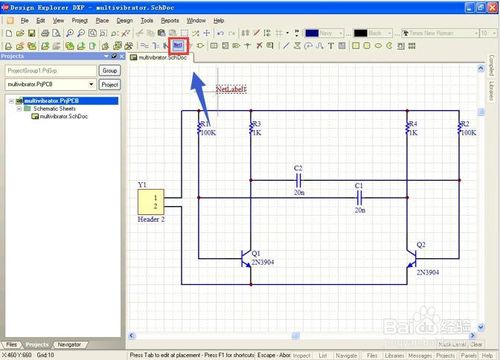Click the Undo arrow icon
This screenshot has height=360, width=500.
tap(220, 33)
